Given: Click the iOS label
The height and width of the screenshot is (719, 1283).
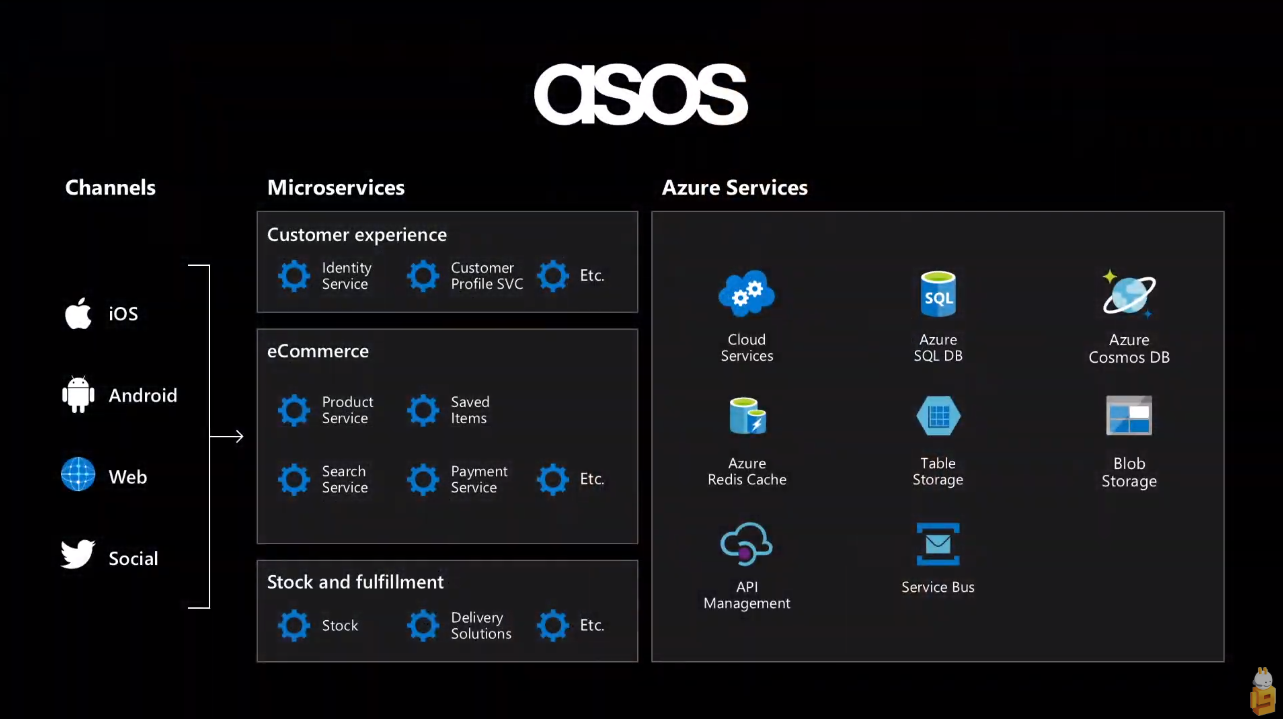Looking at the screenshot, I should click(123, 314).
